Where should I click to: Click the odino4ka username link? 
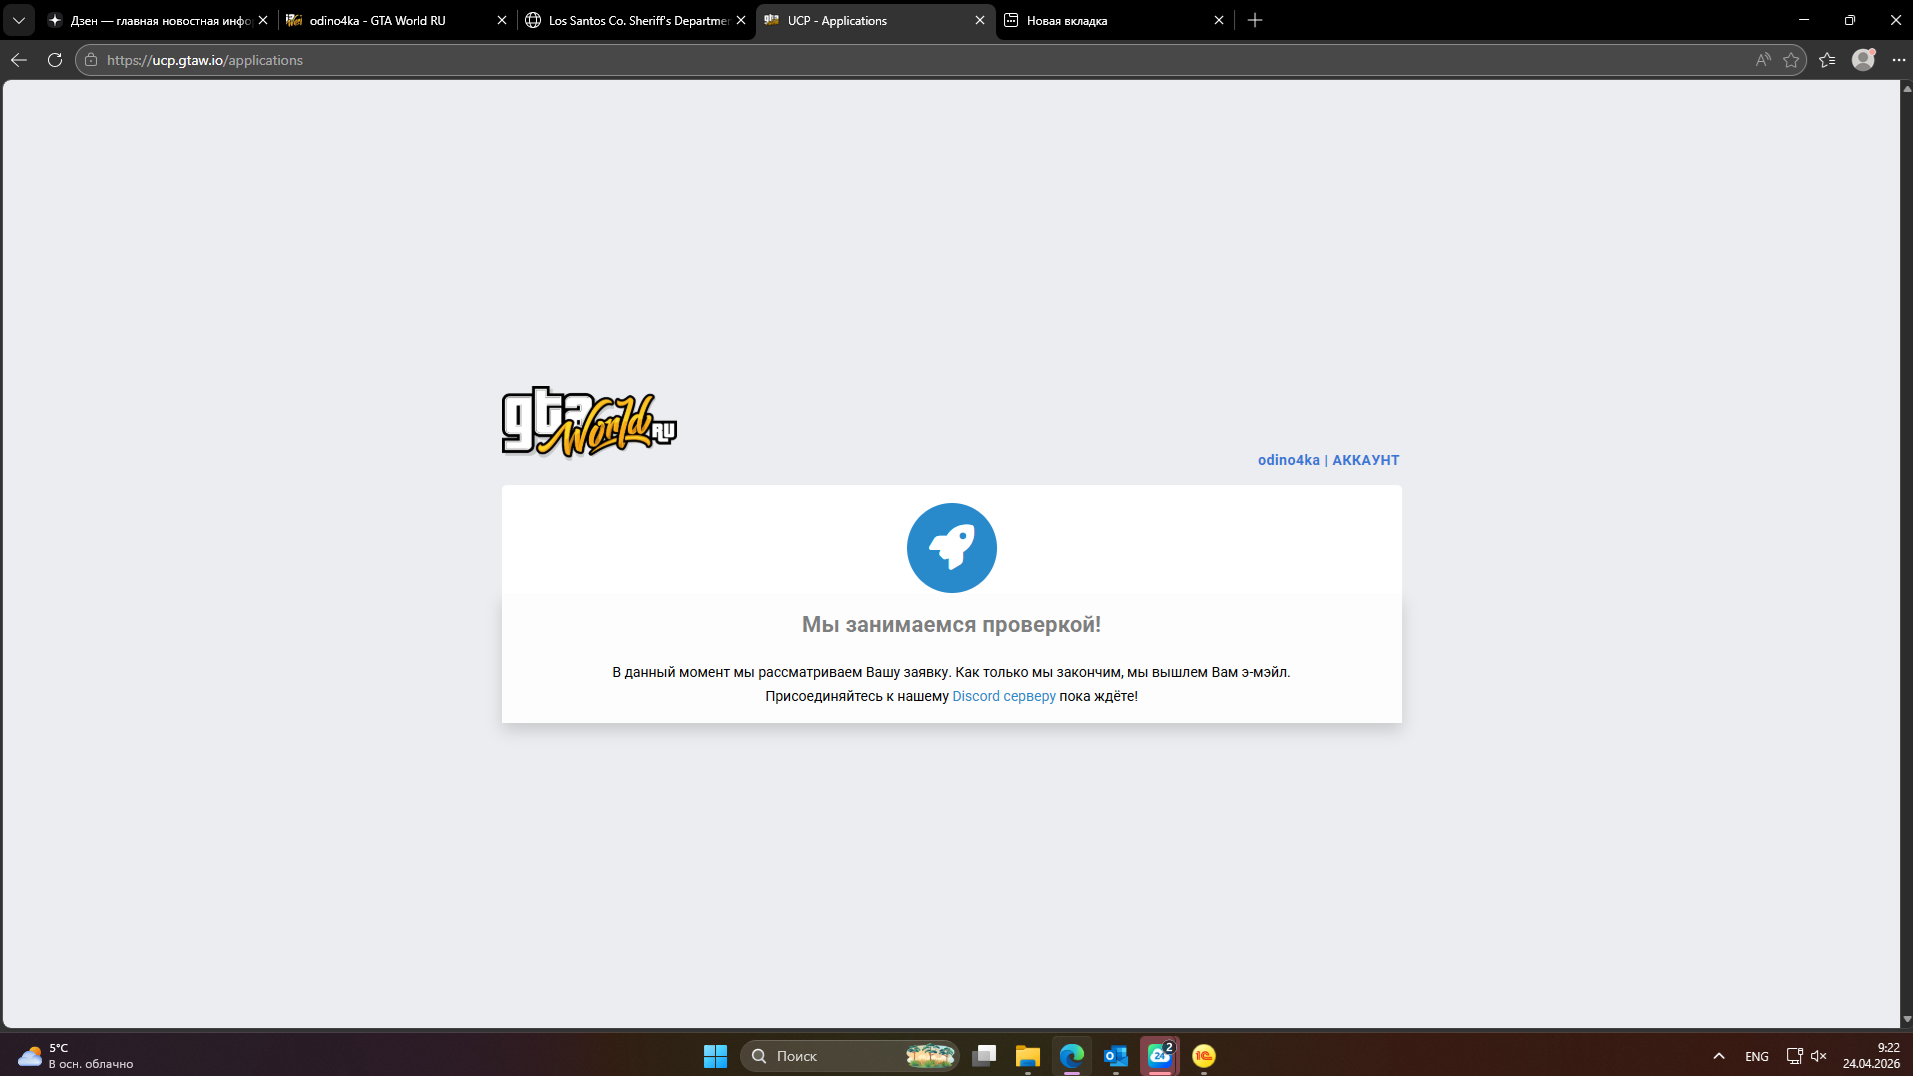1288,460
